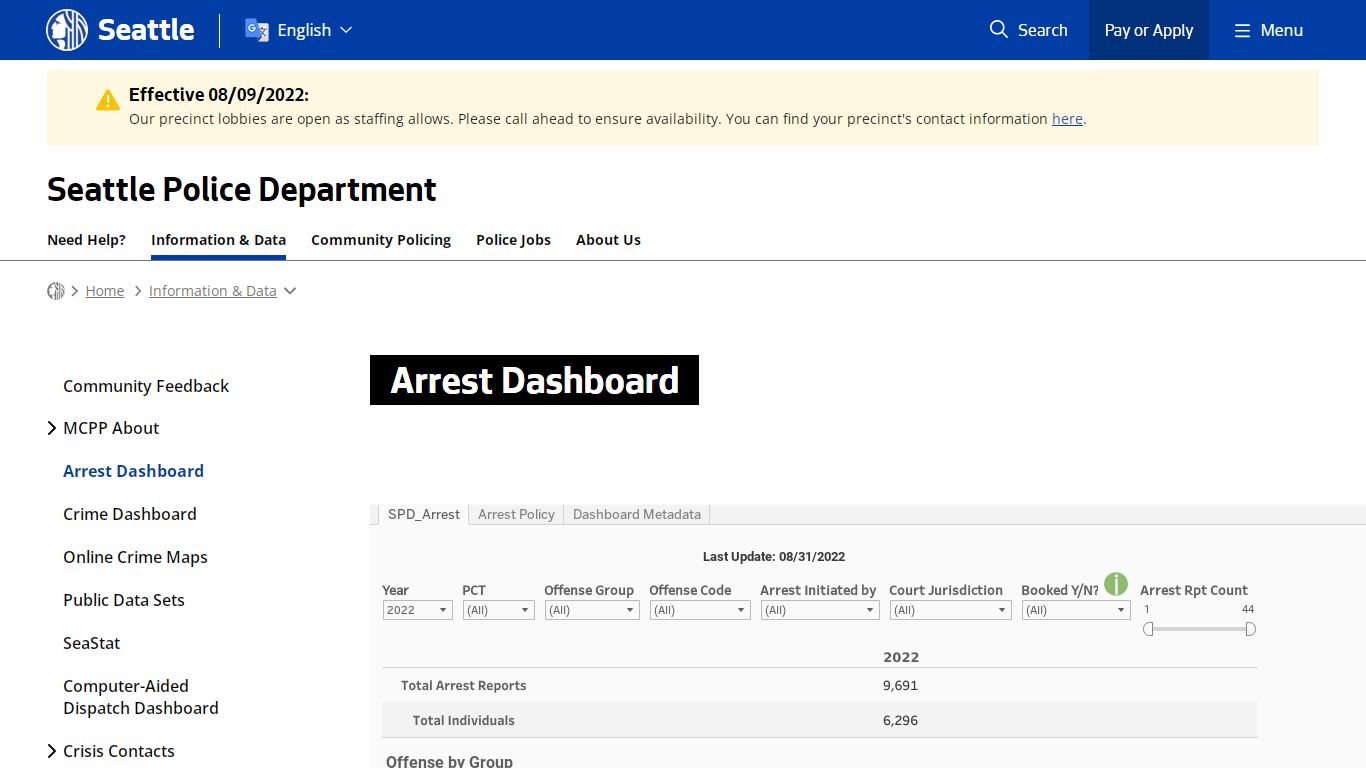Open the Offense Group filter dropdown
Image resolution: width=1366 pixels, height=768 pixels.
tap(592, 610)
